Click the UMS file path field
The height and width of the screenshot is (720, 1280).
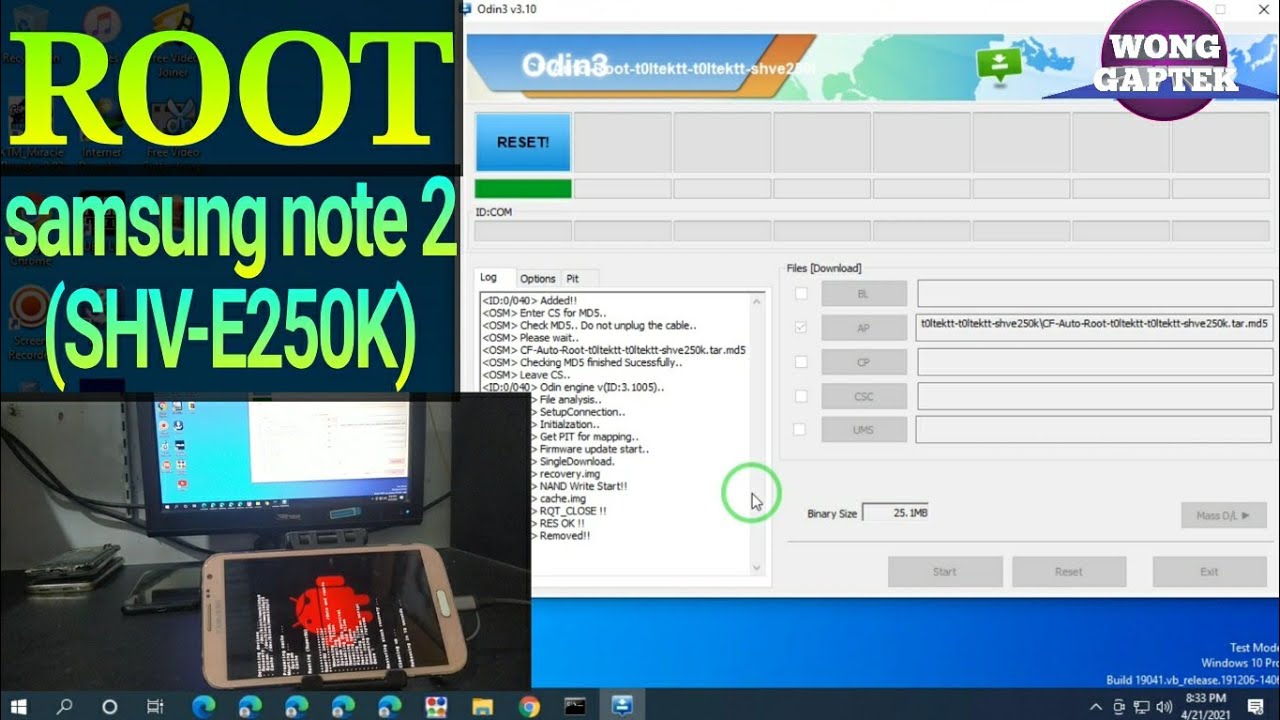tap(1095, 430)
